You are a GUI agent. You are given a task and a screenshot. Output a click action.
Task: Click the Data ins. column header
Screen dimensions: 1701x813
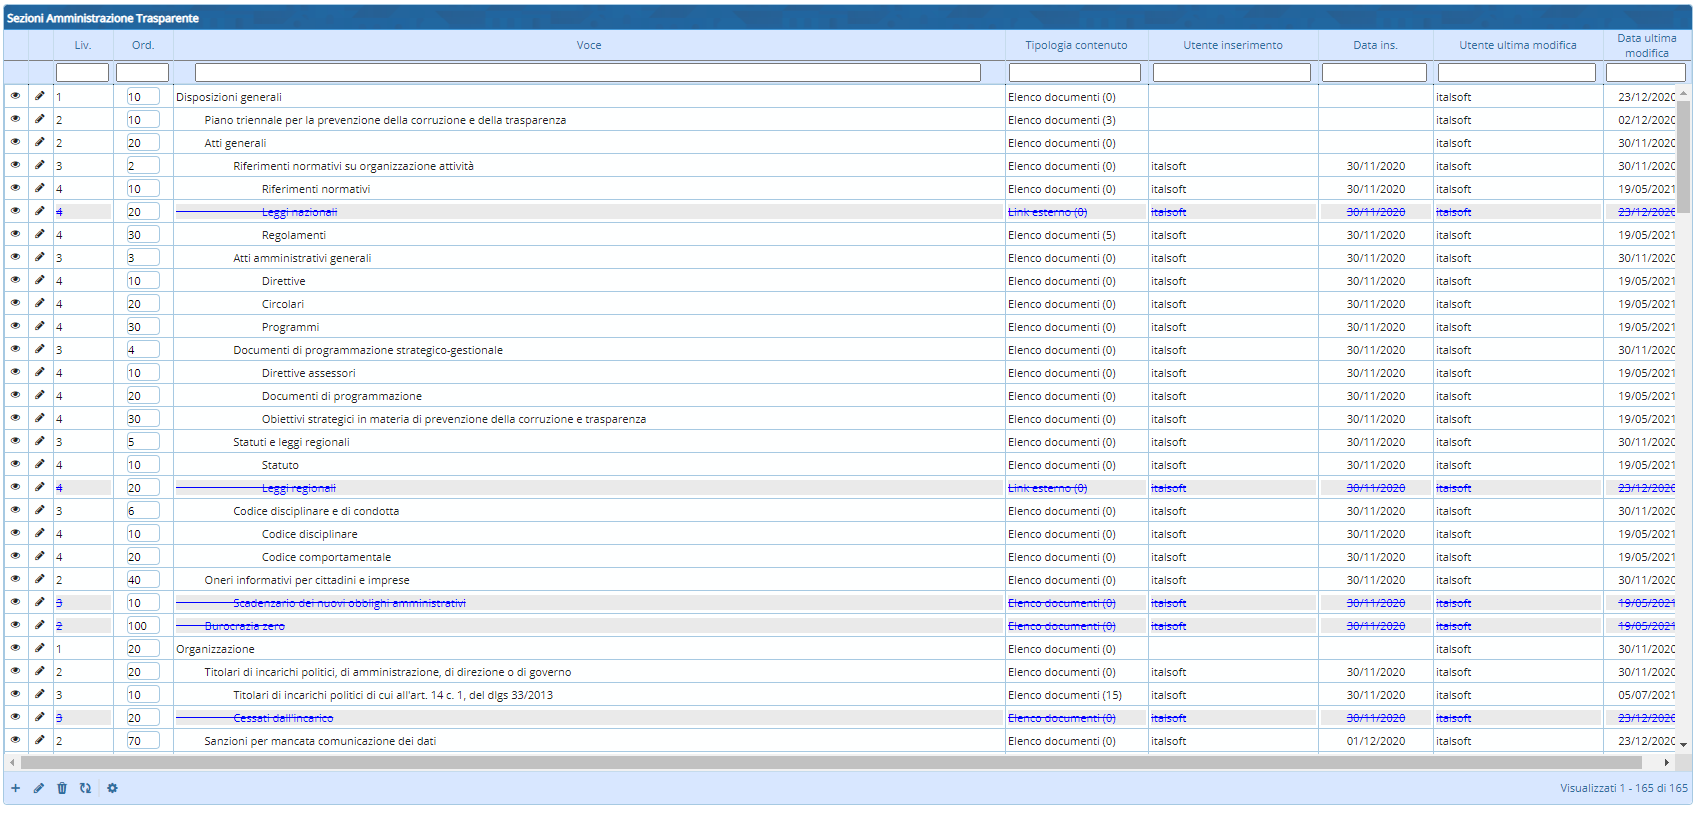click(x=1375, y=45)
